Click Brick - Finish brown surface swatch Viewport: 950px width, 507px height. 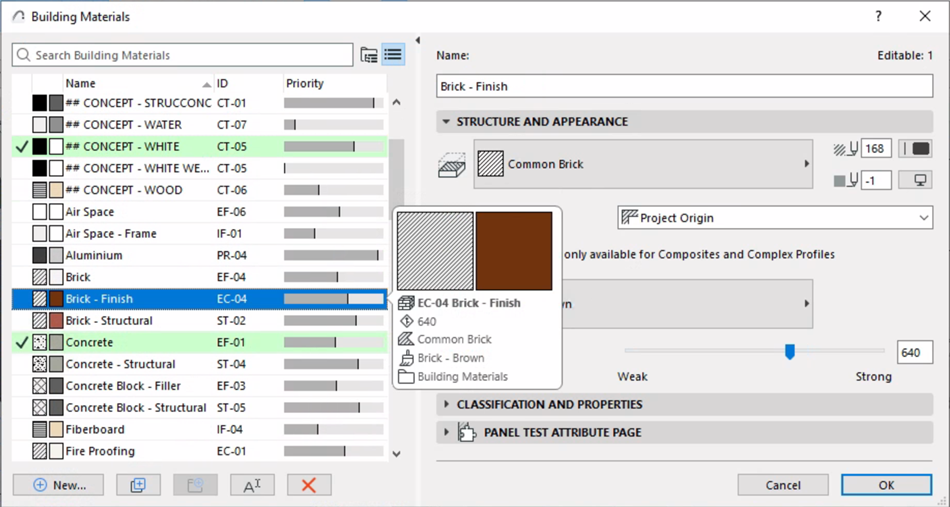point(56,299)
